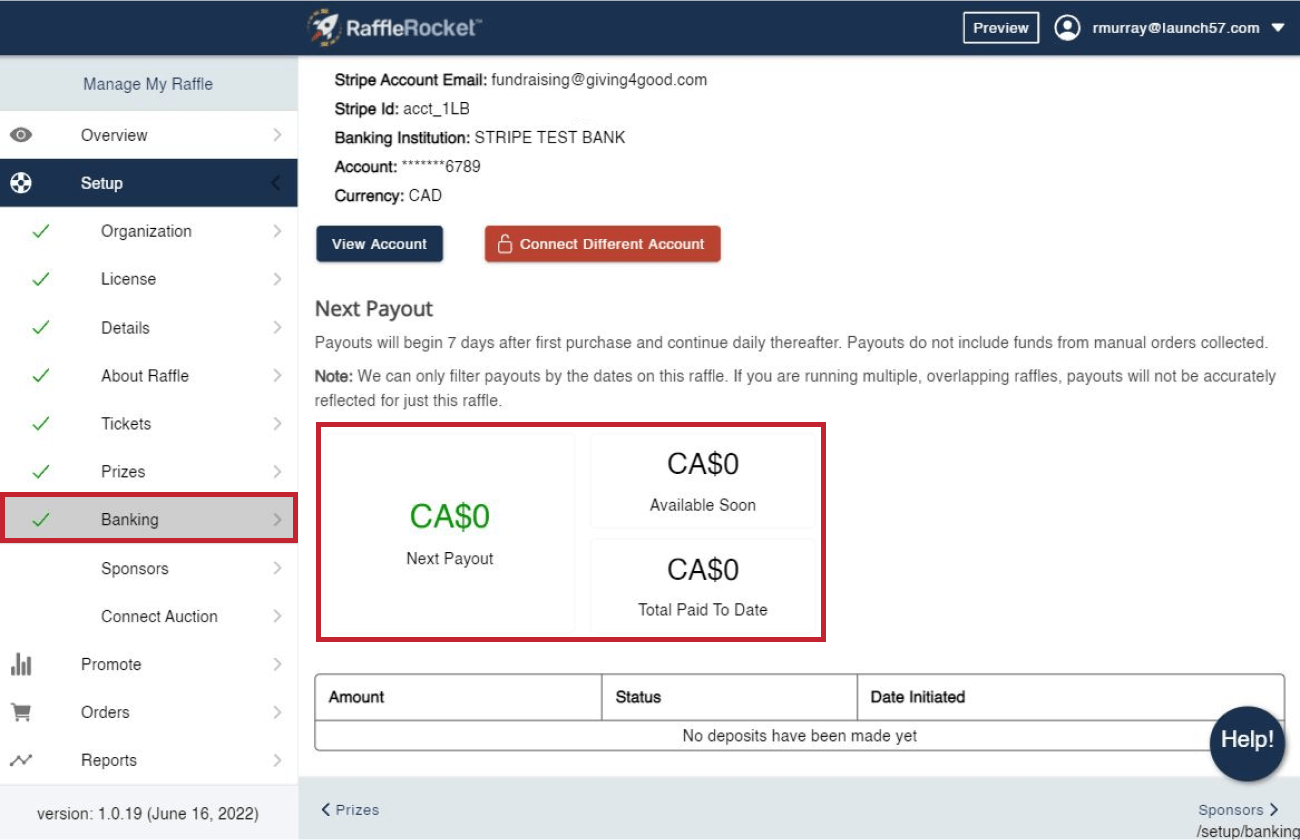Open the Overview menu item
1300x840 pixels.
pos(148,135)
